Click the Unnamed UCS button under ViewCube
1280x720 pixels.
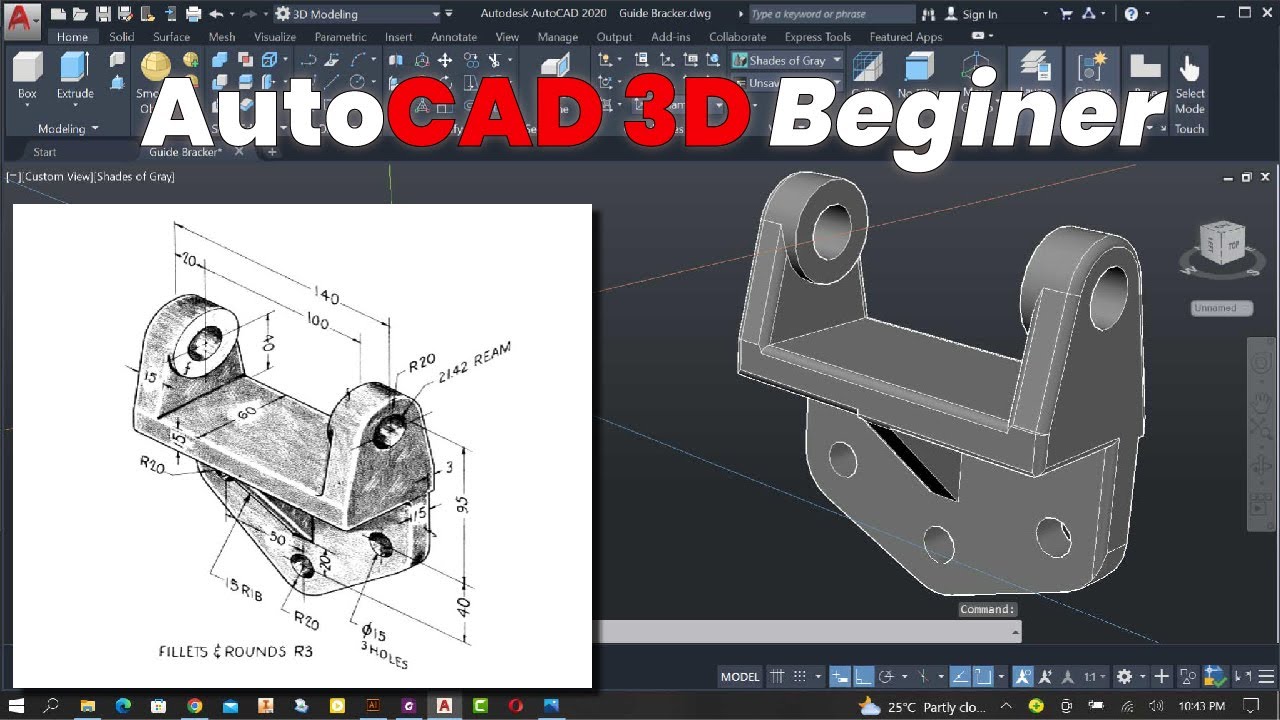pos(1222,308)
